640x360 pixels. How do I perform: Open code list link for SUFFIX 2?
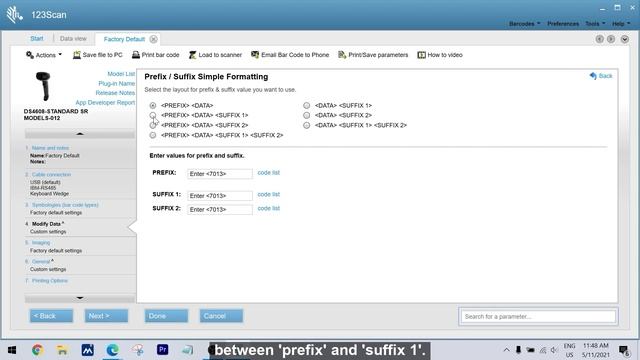click(x=269, y=208)
